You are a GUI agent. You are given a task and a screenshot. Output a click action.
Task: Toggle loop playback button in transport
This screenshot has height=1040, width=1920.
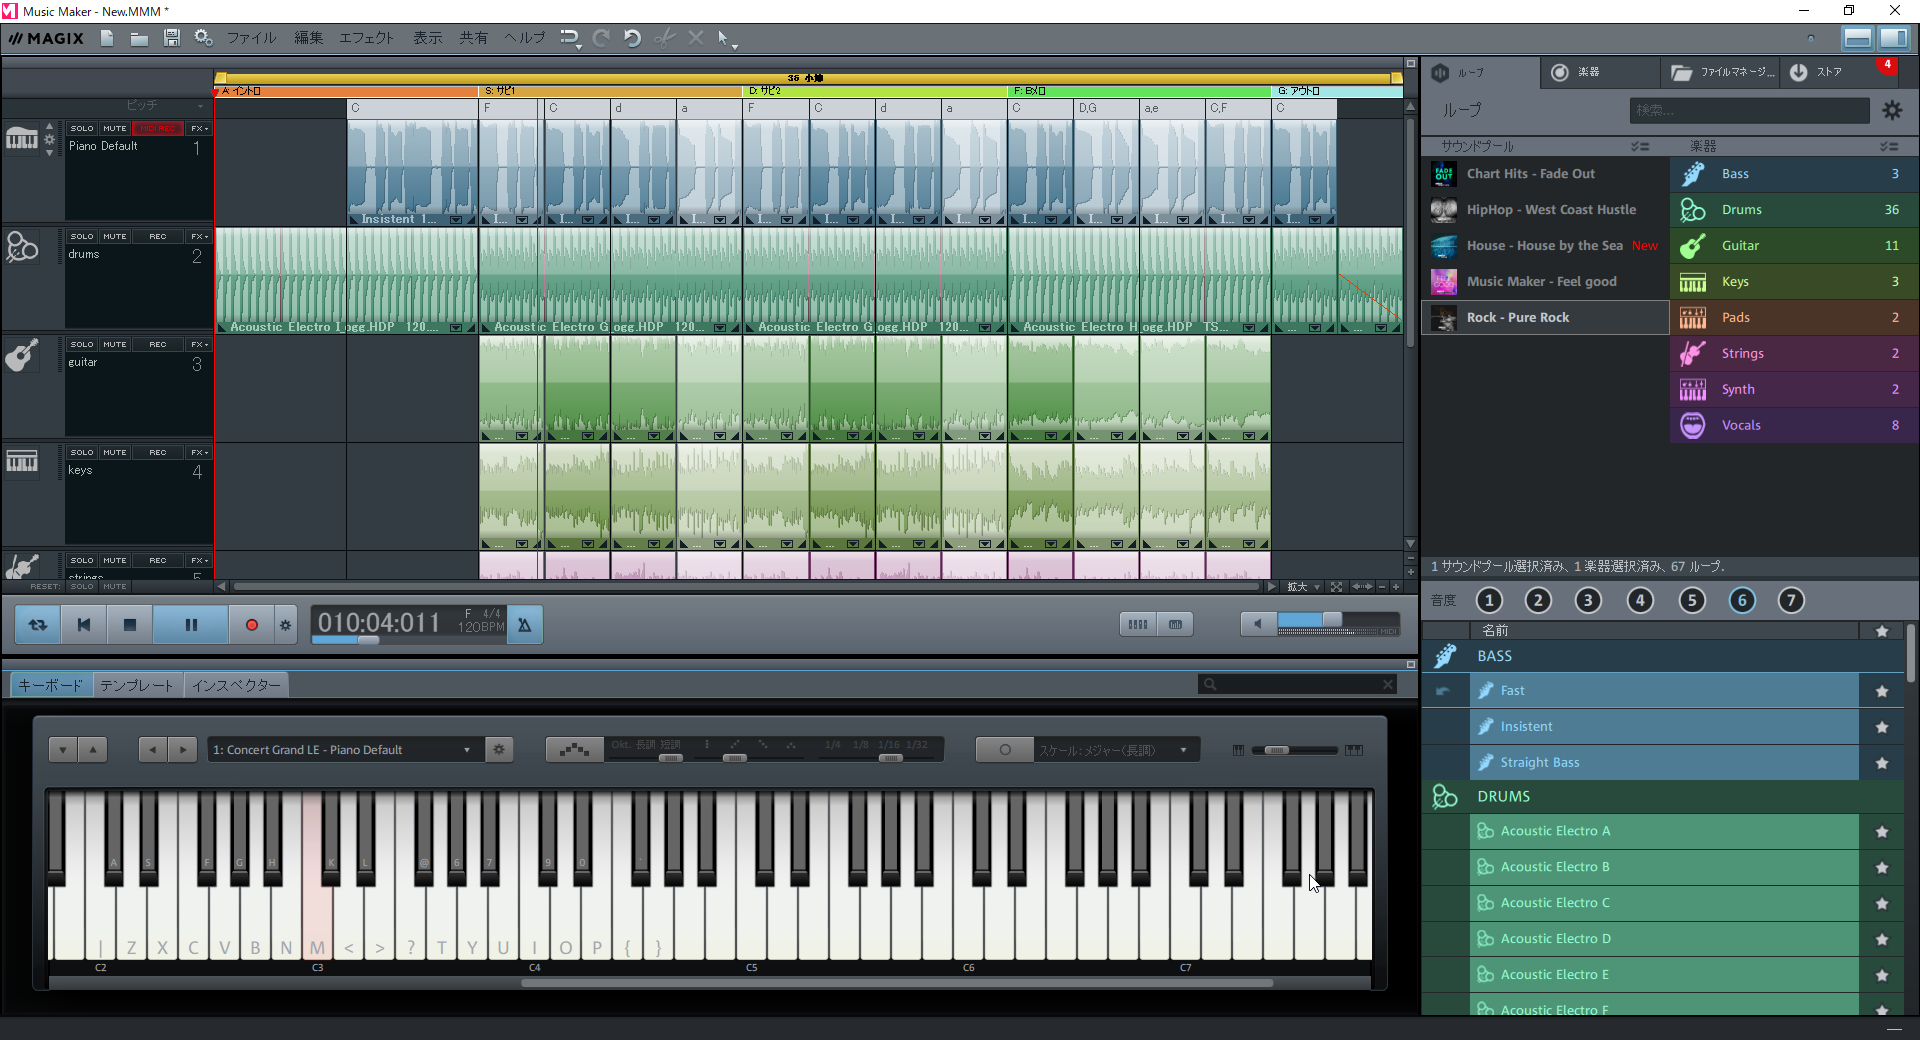38,624
